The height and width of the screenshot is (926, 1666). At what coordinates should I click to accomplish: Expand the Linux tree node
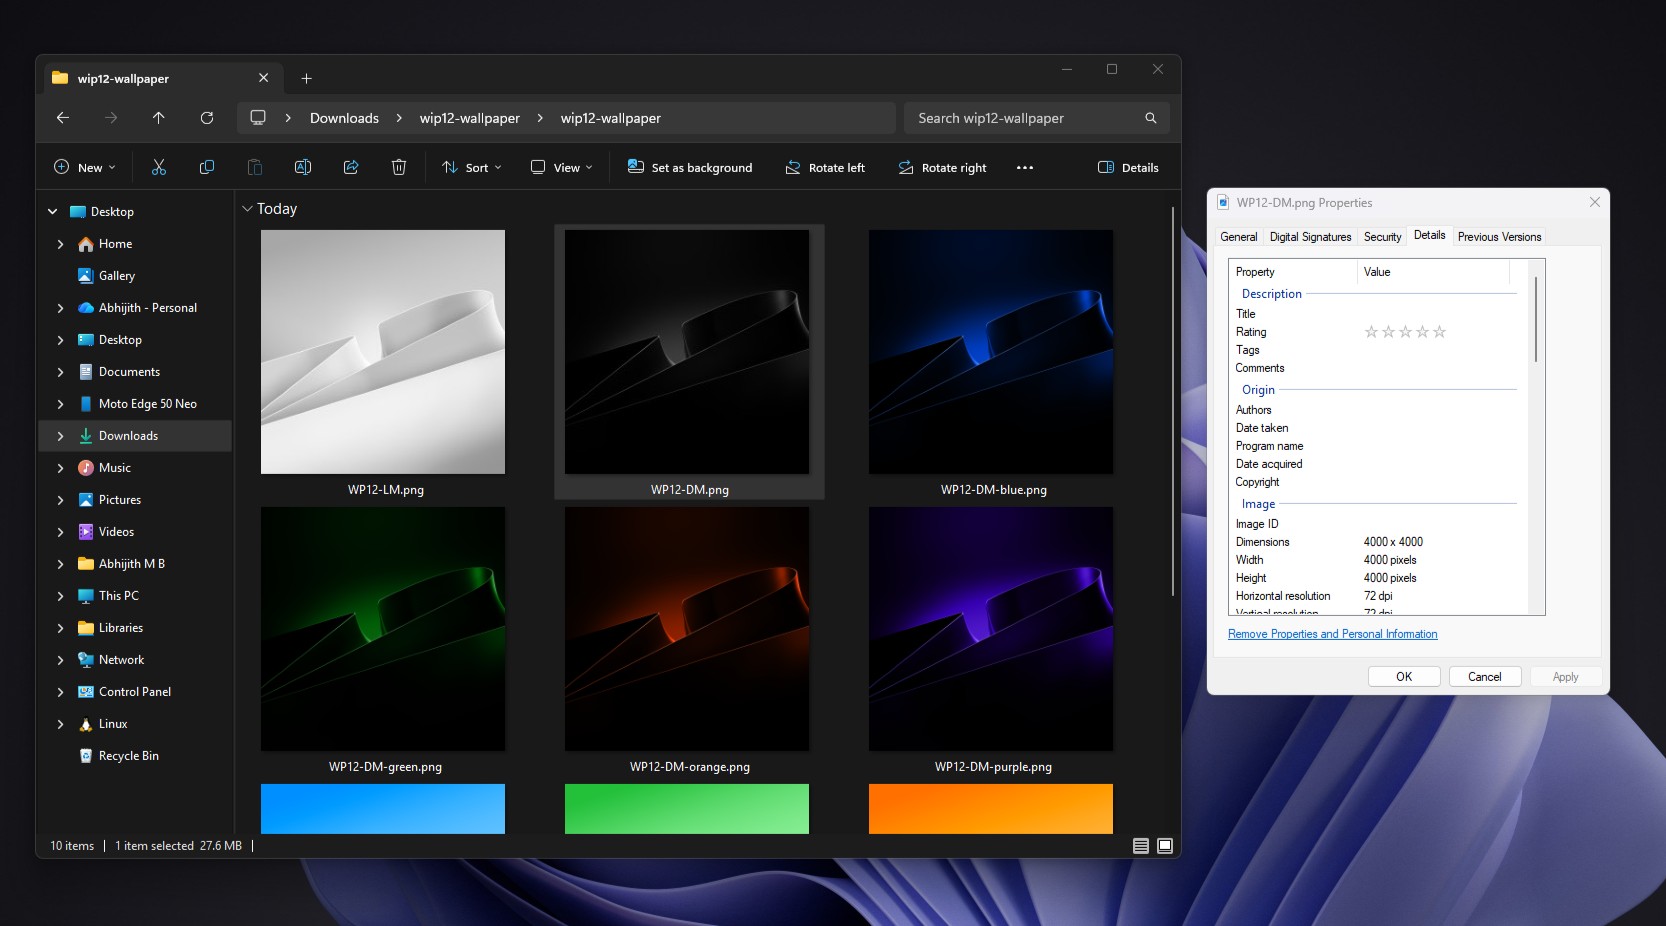(60, 724)
